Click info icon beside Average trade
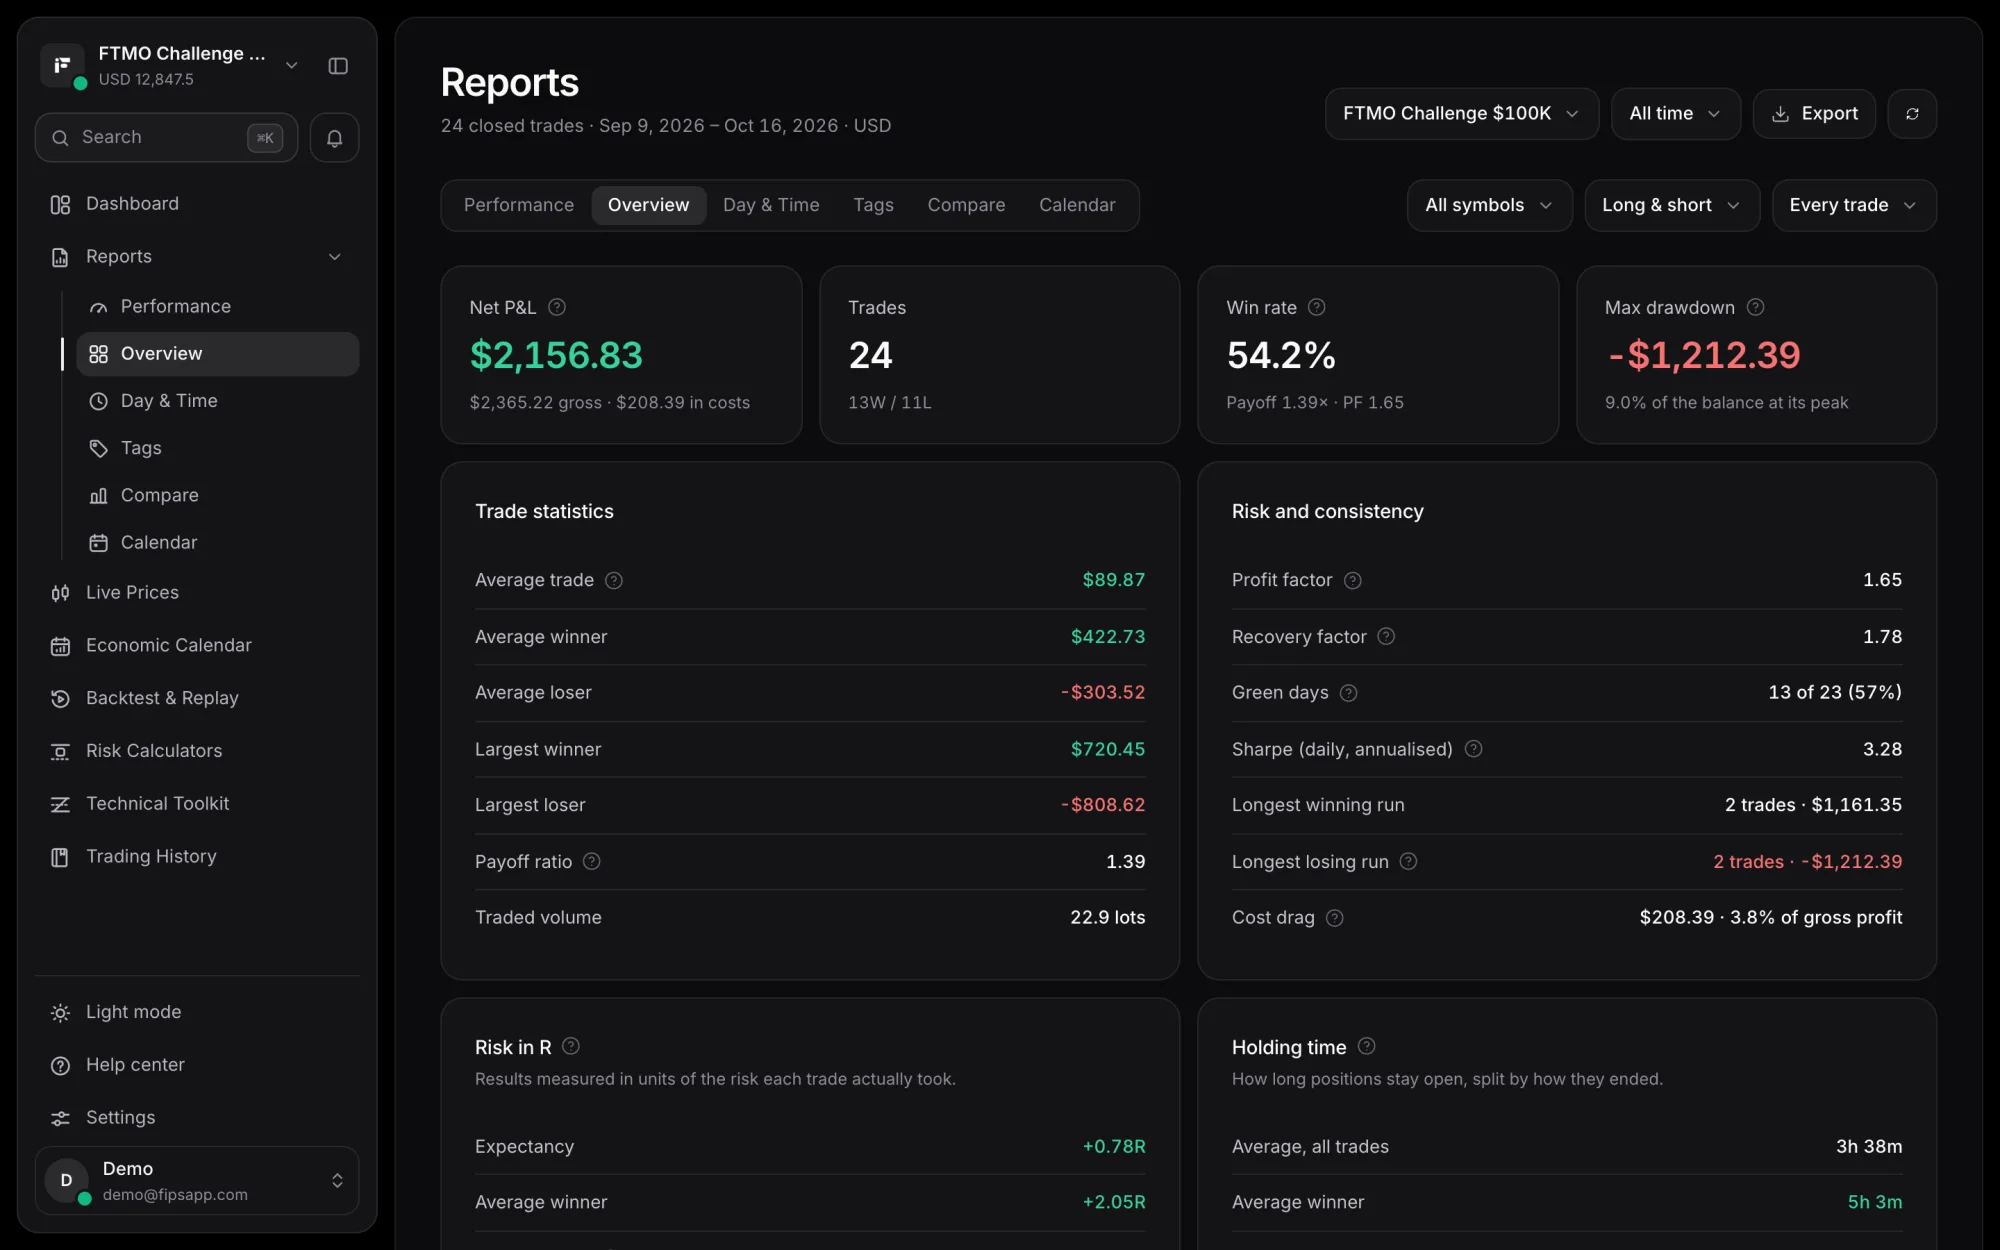The image size is (2000, 1250). 614,580
